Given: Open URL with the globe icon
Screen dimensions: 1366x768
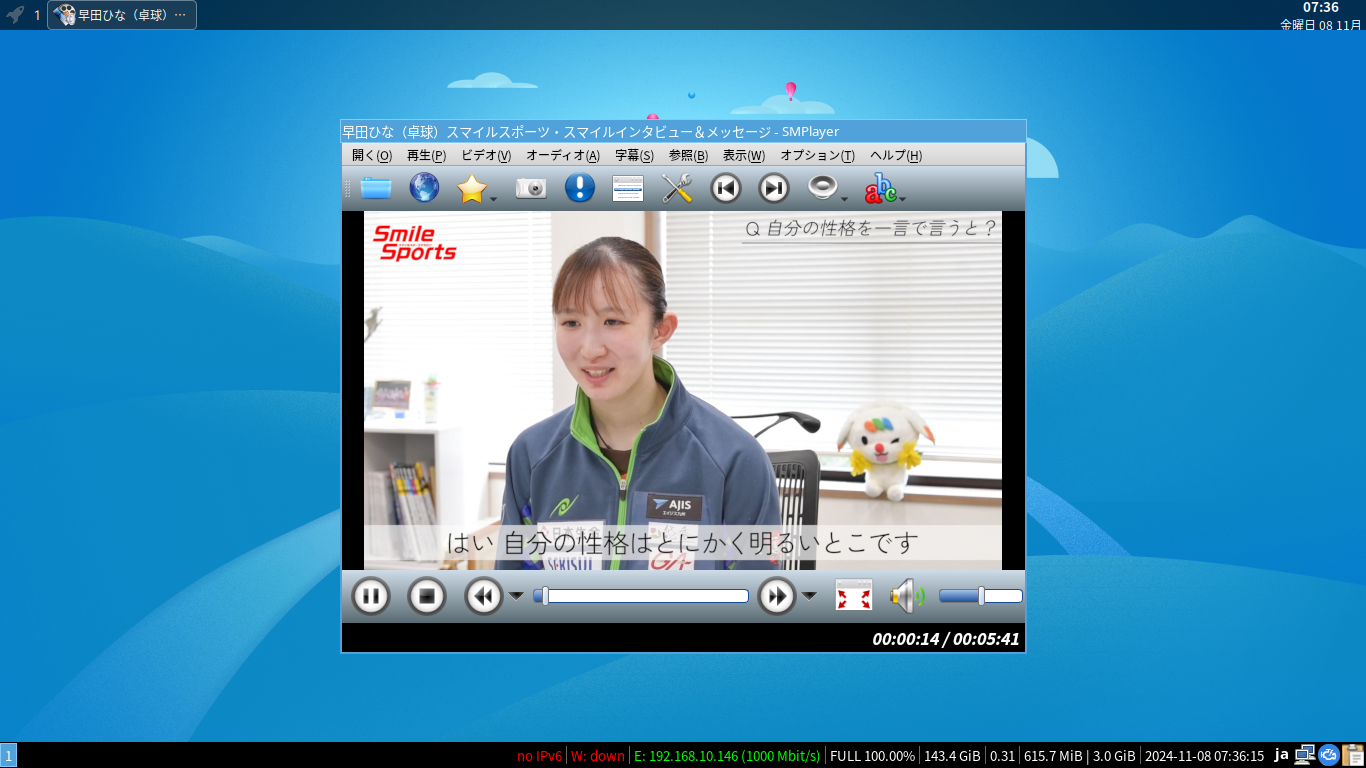Looking at the screenshot, I should tap(424, 187).
